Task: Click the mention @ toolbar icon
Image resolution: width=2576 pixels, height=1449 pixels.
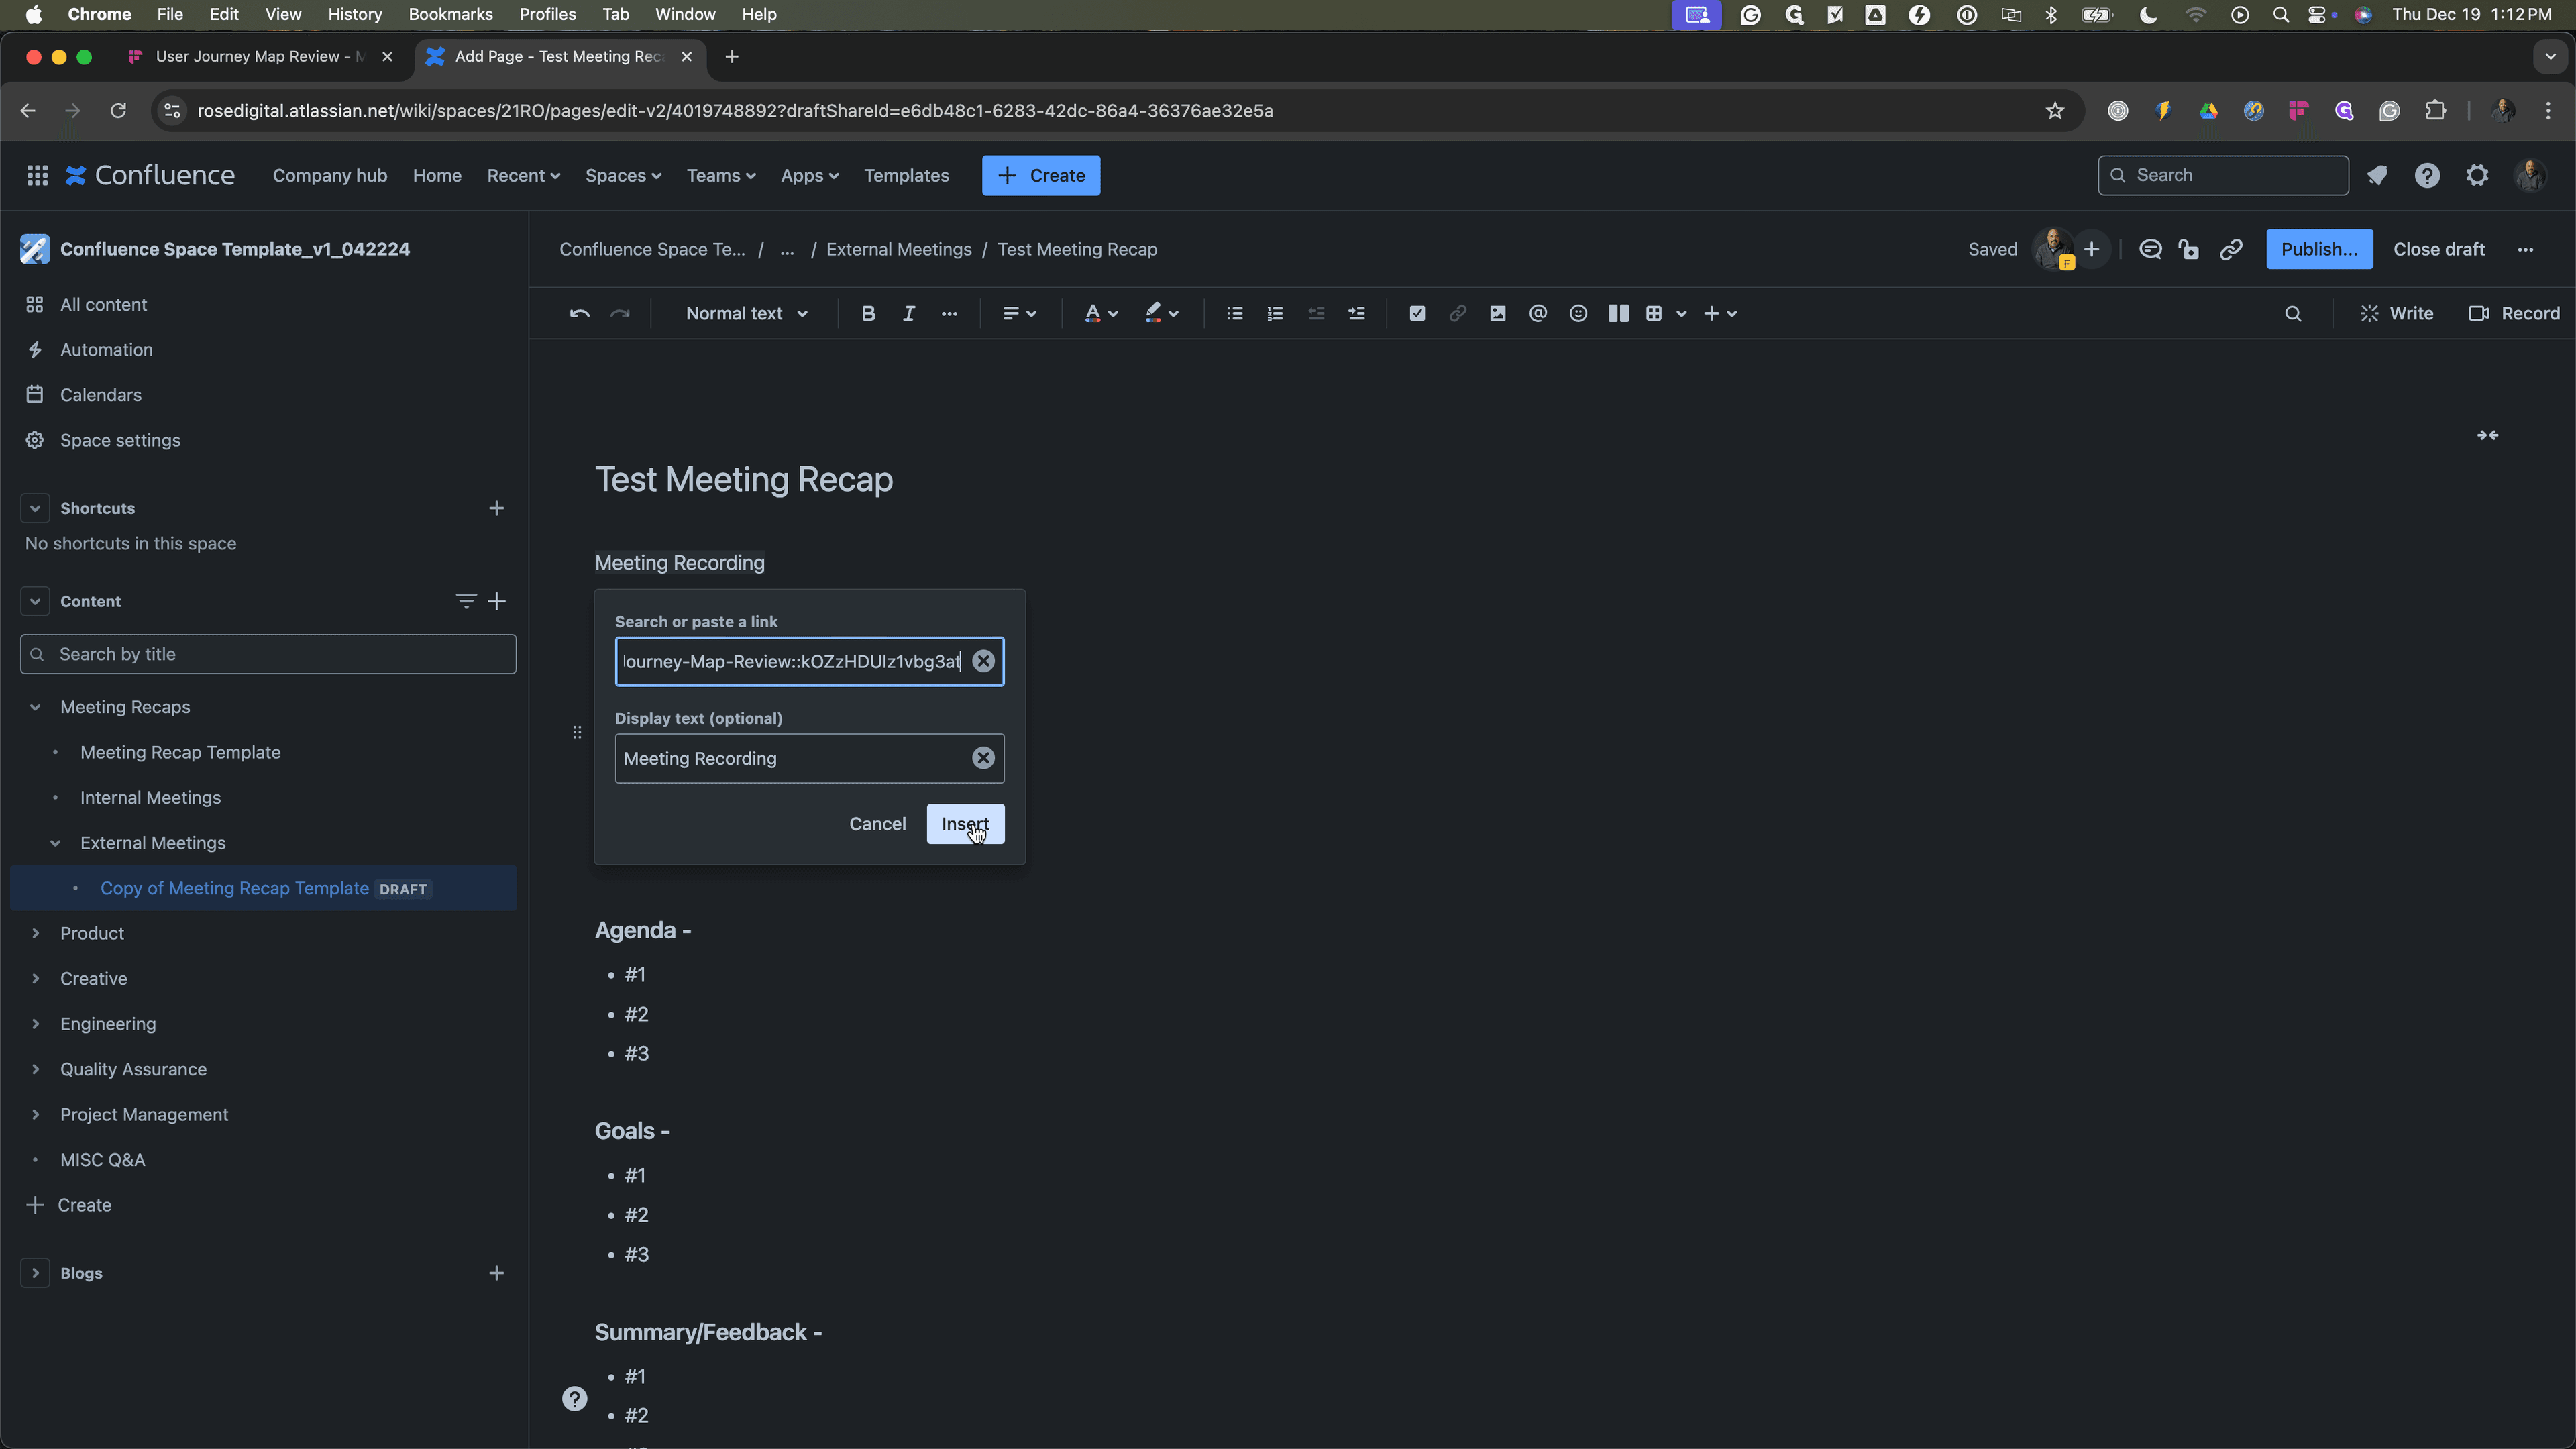Action: 1538,313
